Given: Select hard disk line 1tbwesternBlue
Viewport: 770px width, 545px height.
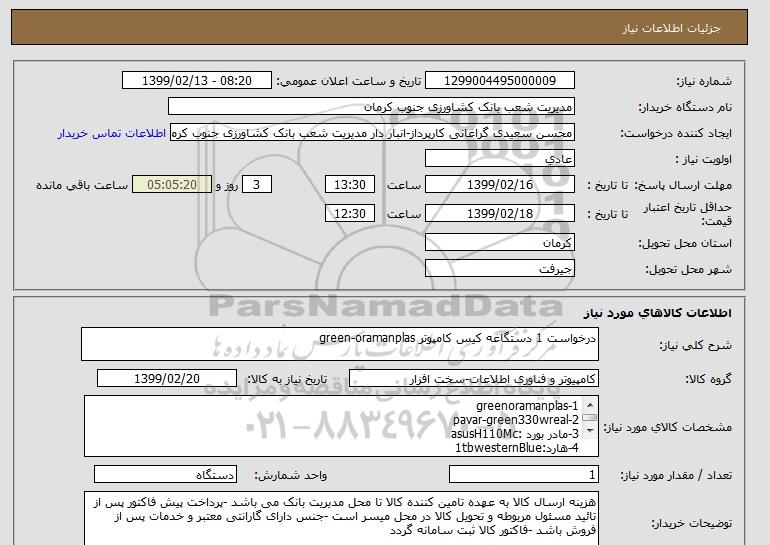Looking at the screenshot, I should pyautogui.click(x=517, y=448).
